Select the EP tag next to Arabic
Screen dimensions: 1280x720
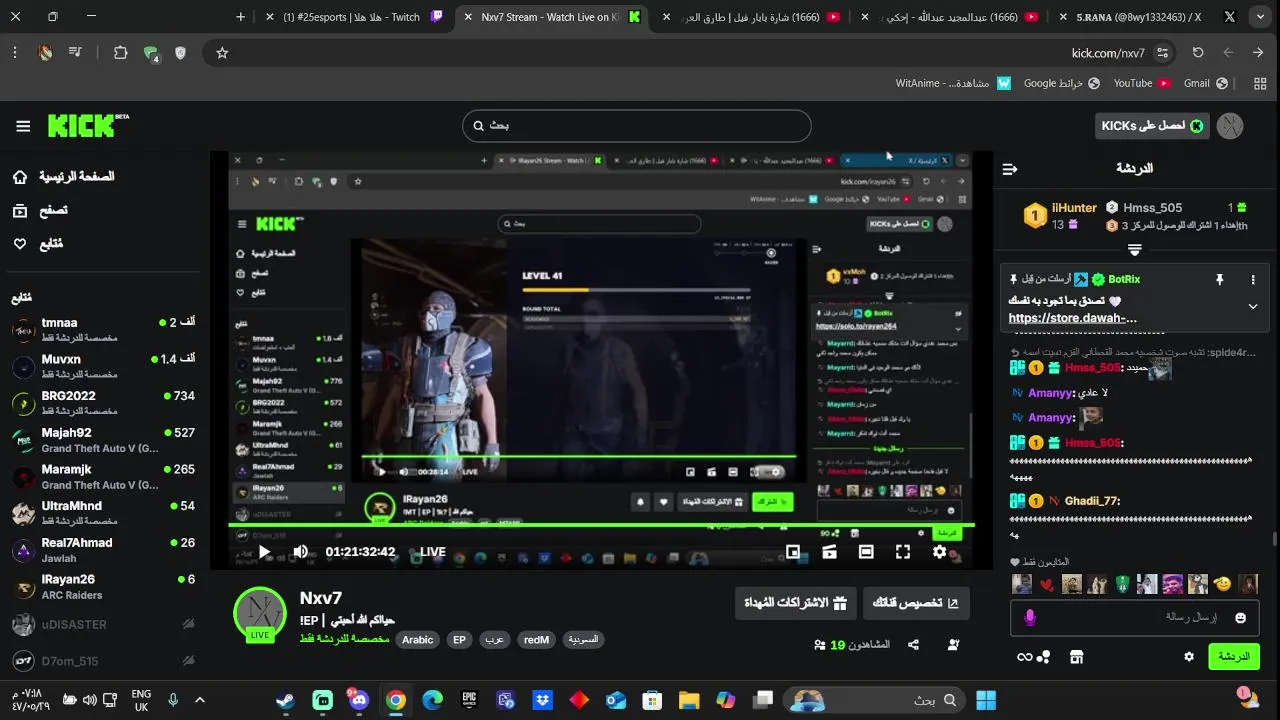(x=459, y=640)
